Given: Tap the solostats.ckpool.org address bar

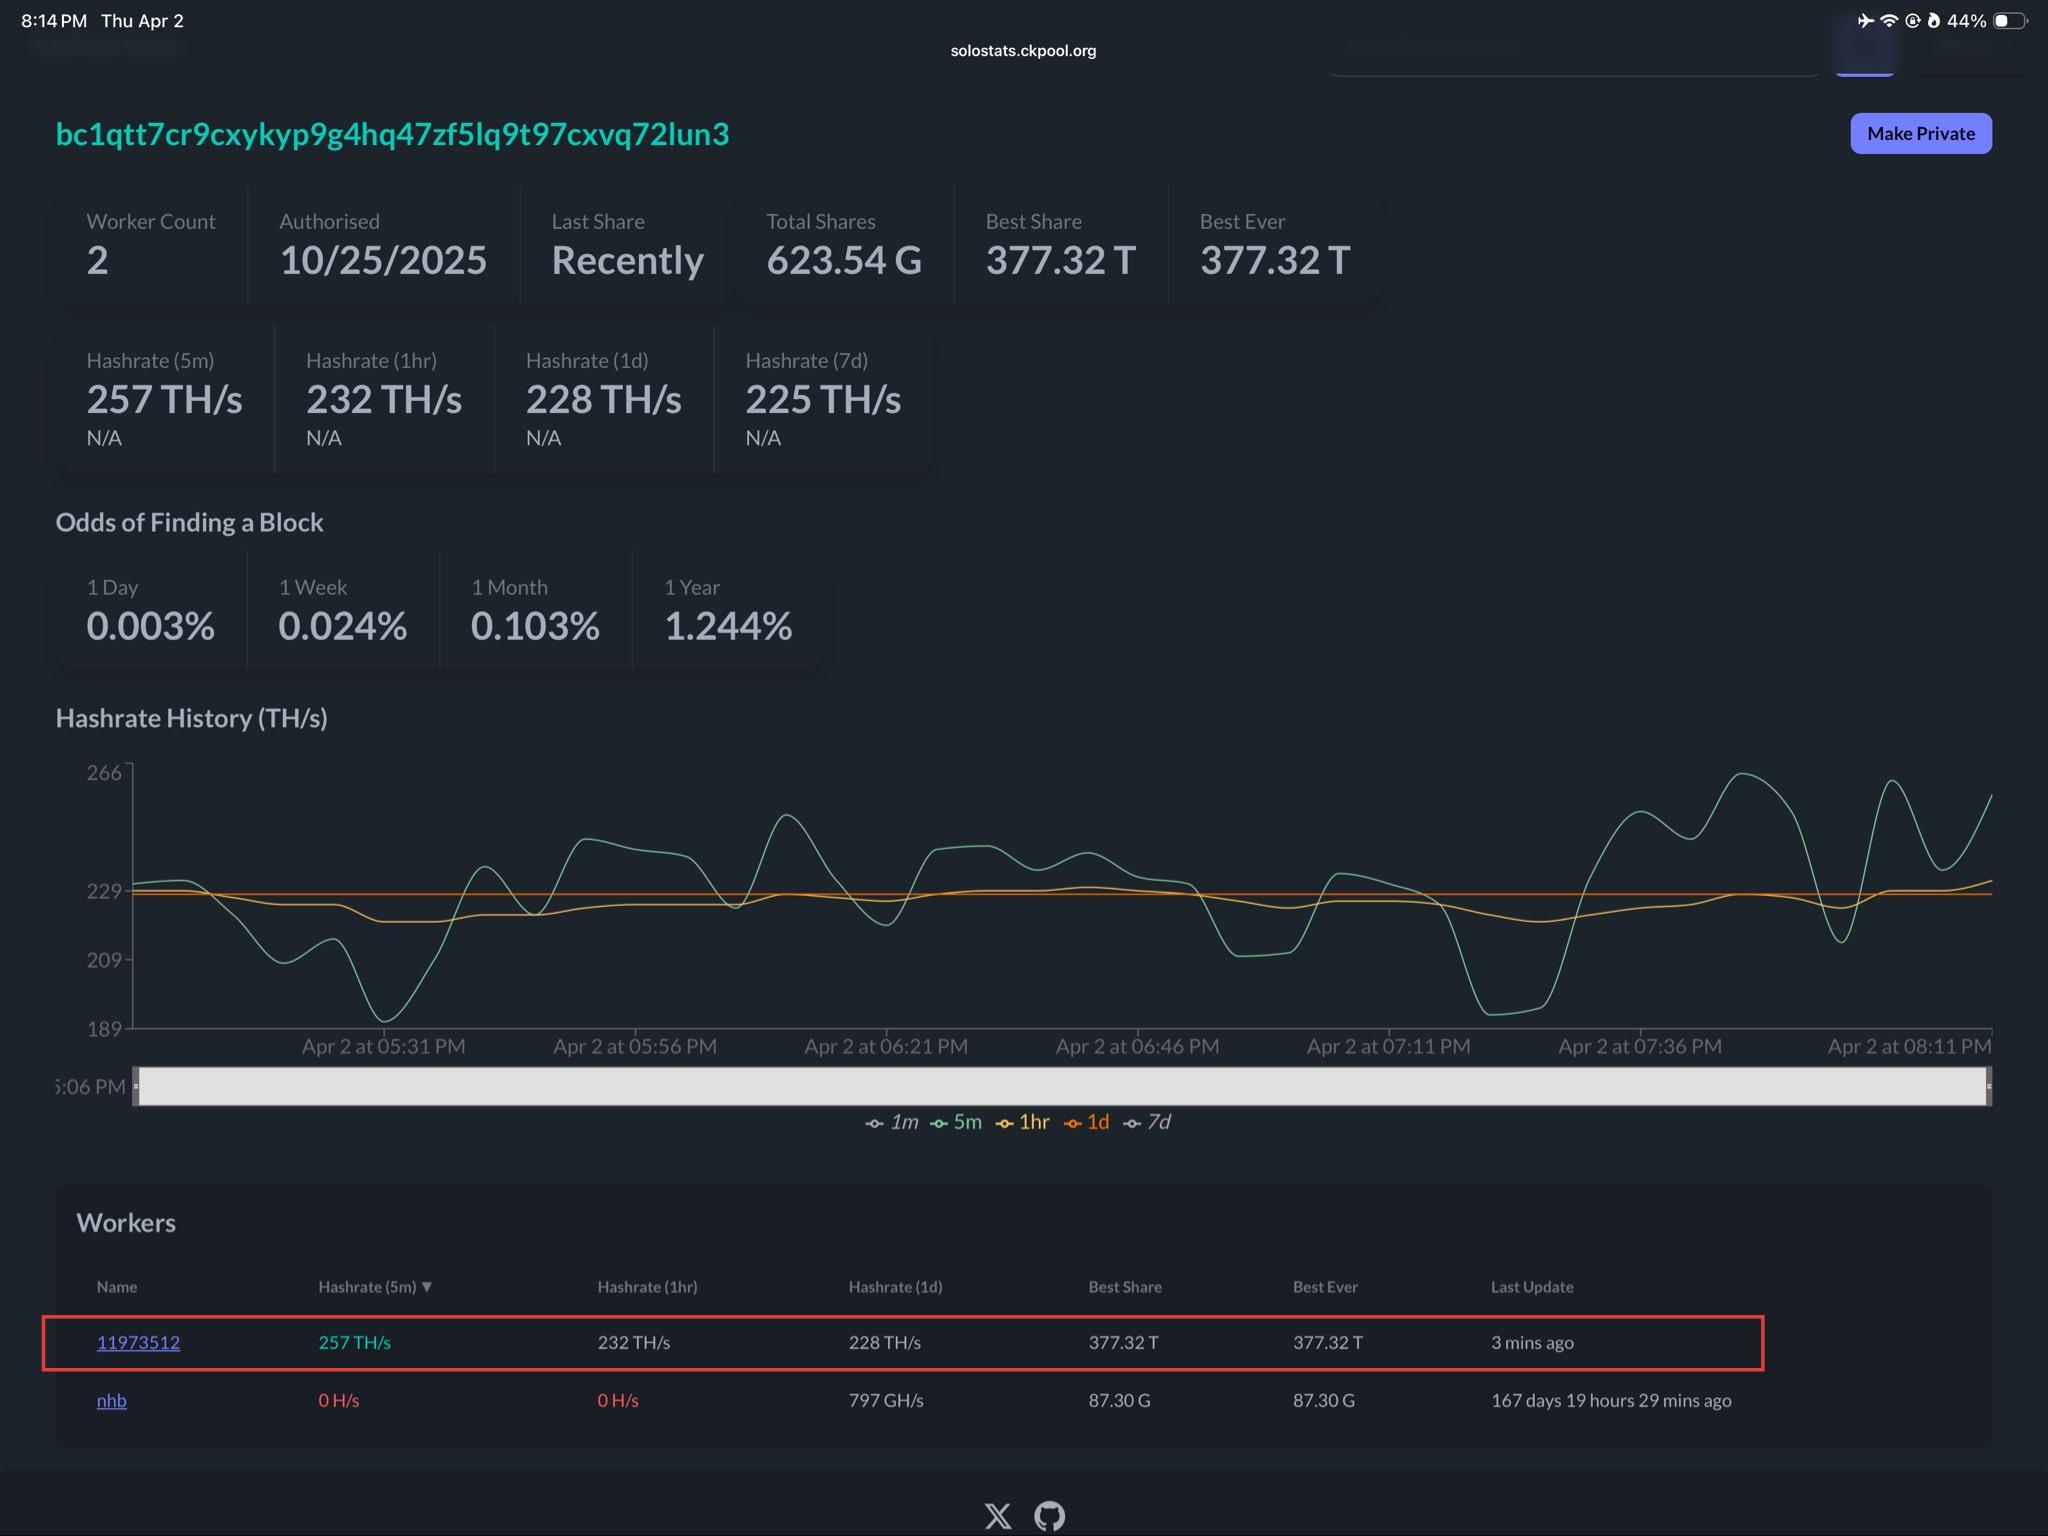Looking at the screenshot, I should pos(1023,51).
